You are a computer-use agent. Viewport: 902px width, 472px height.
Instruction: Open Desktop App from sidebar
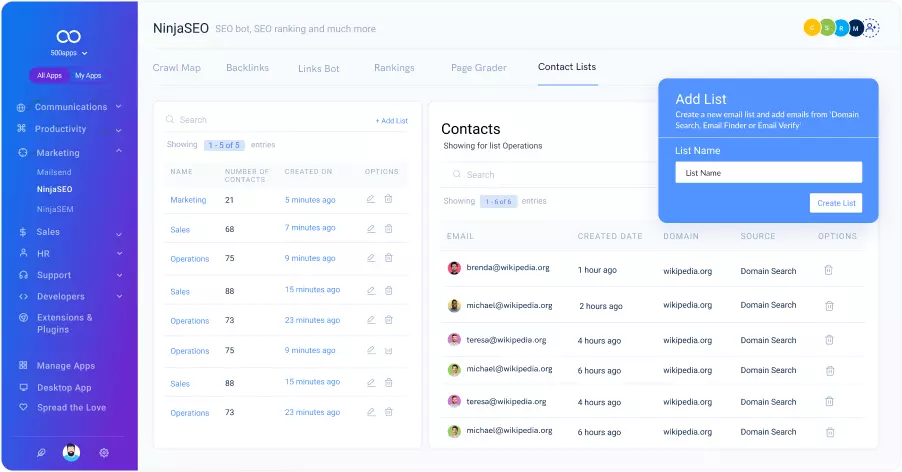[63, 387]
